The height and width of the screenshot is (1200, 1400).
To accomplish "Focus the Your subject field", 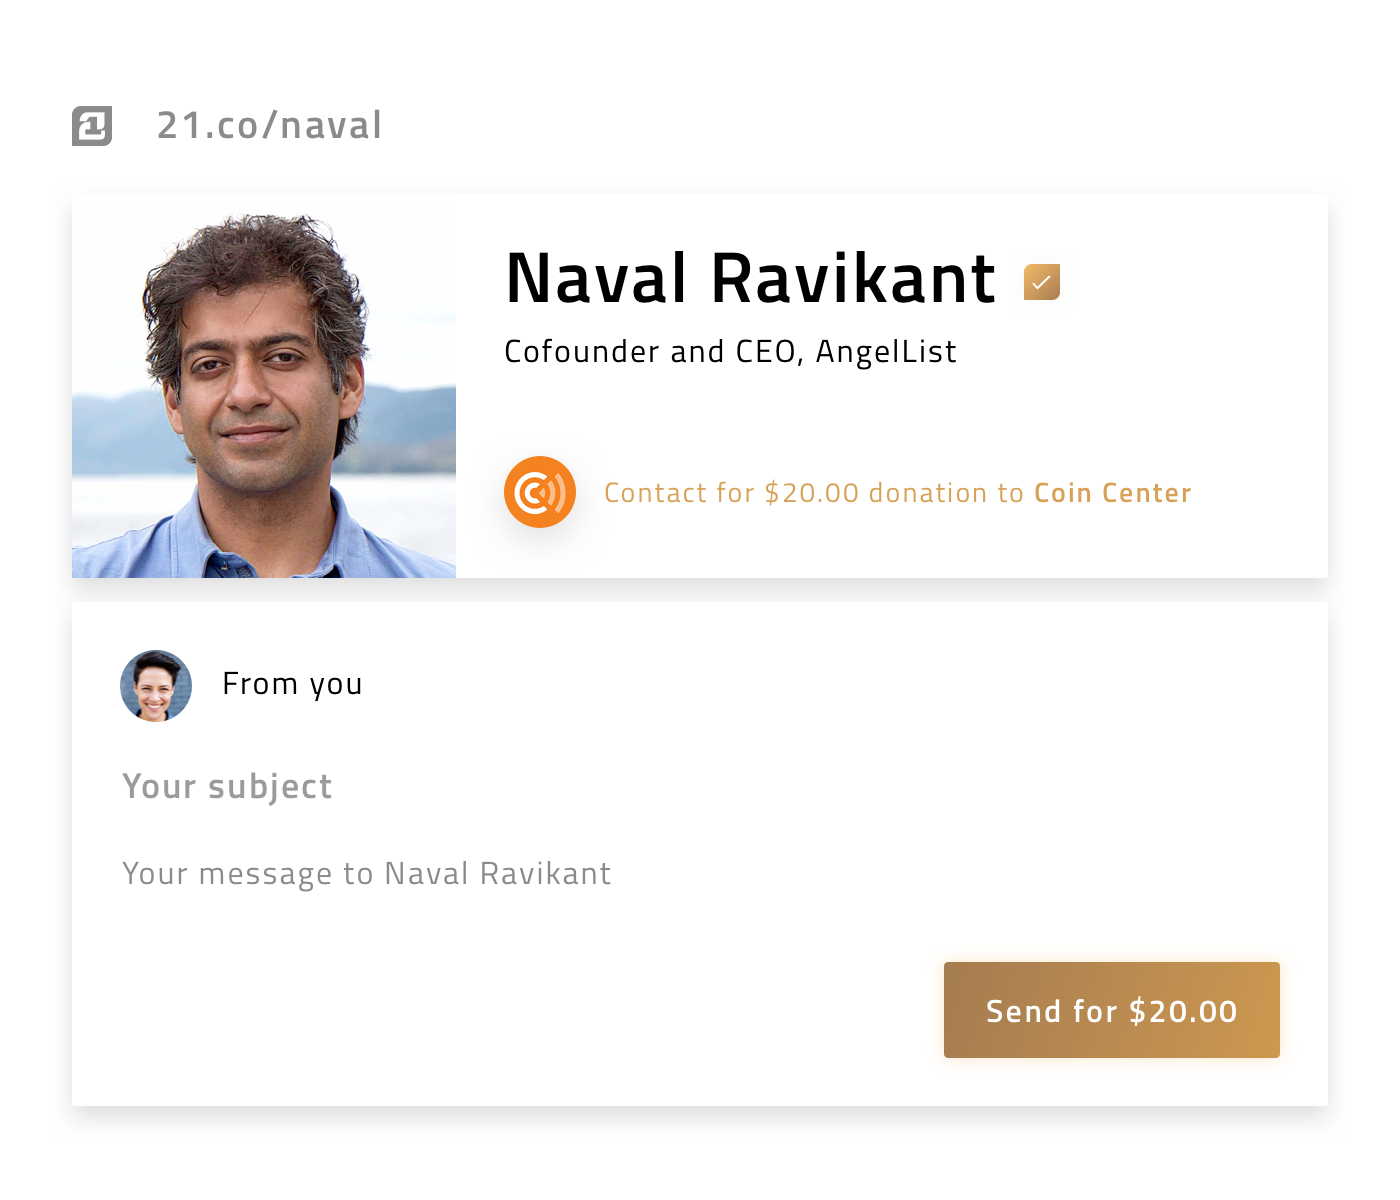I will 700,787.
